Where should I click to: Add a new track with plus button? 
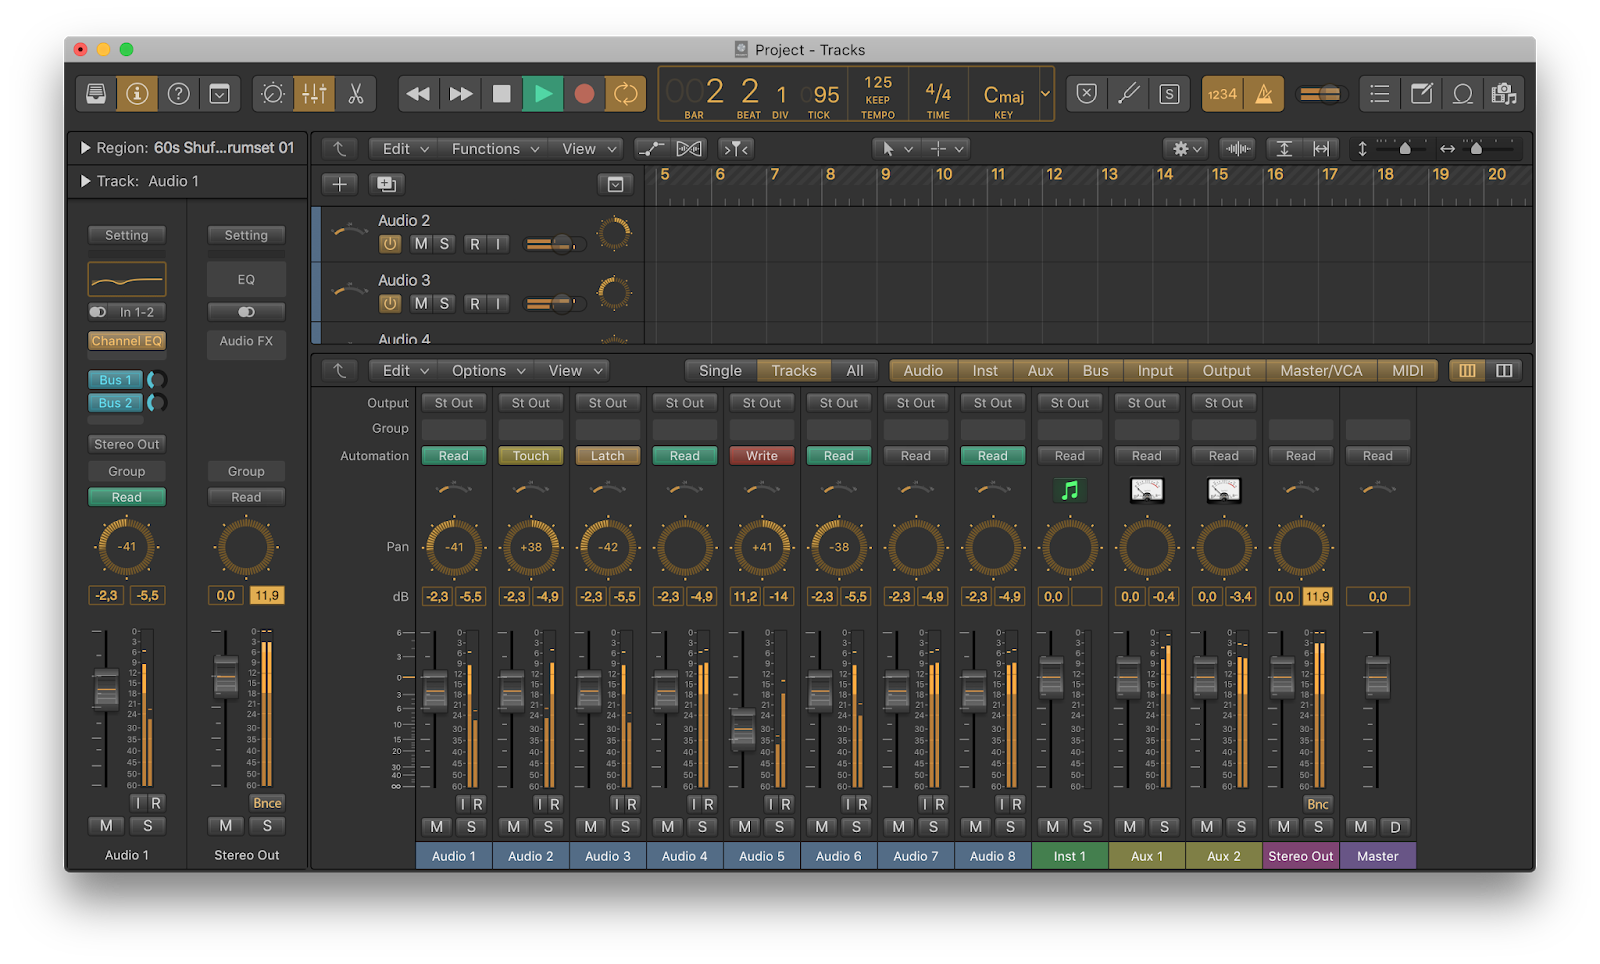click(340, 184)
